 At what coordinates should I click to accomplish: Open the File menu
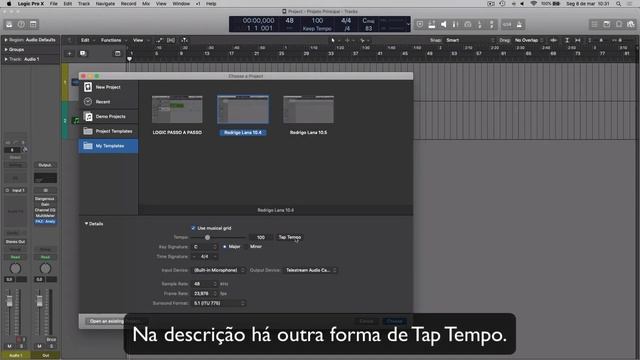click(x=53, y=4)
